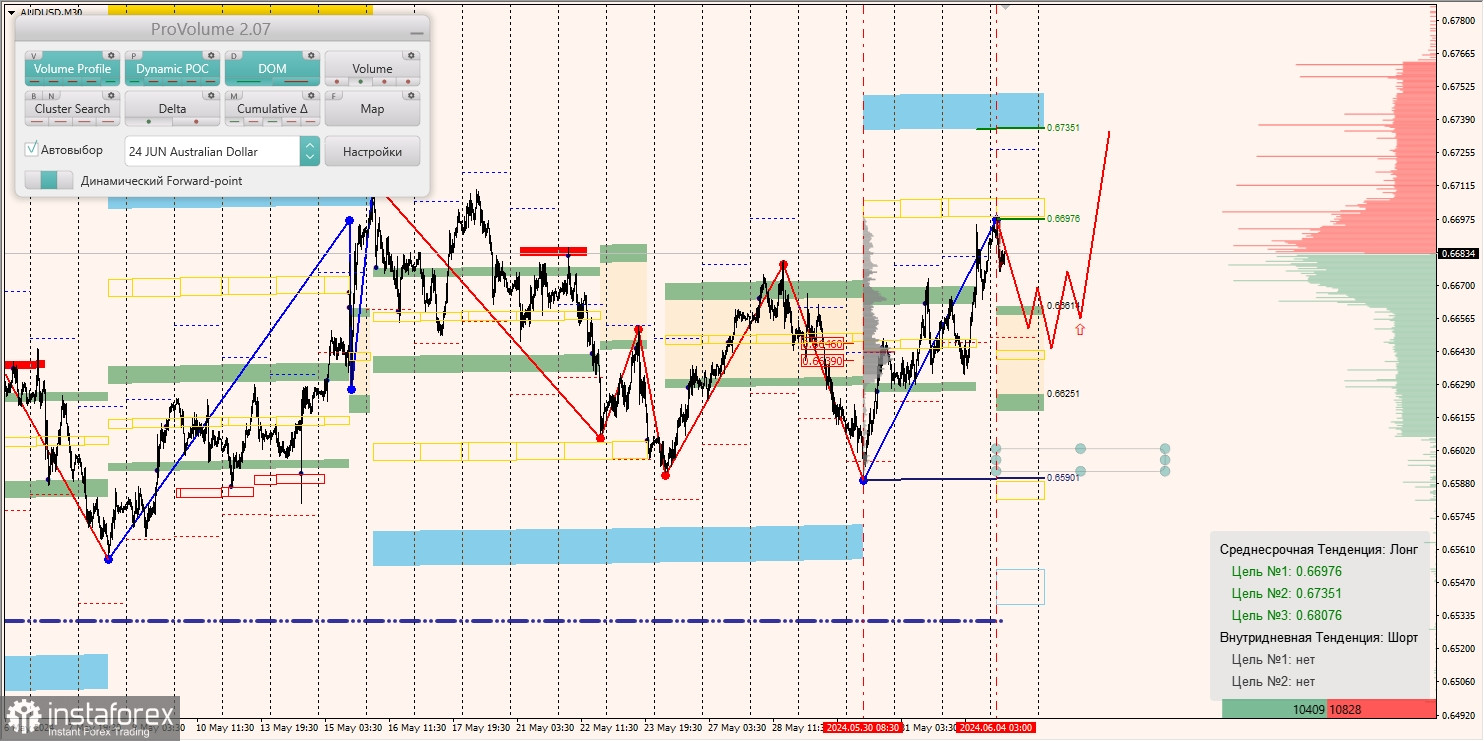Click the green 10409 volume bar
This screenshot has width=1484, height=741.
pyautogui.click(x=1275, y=709)
